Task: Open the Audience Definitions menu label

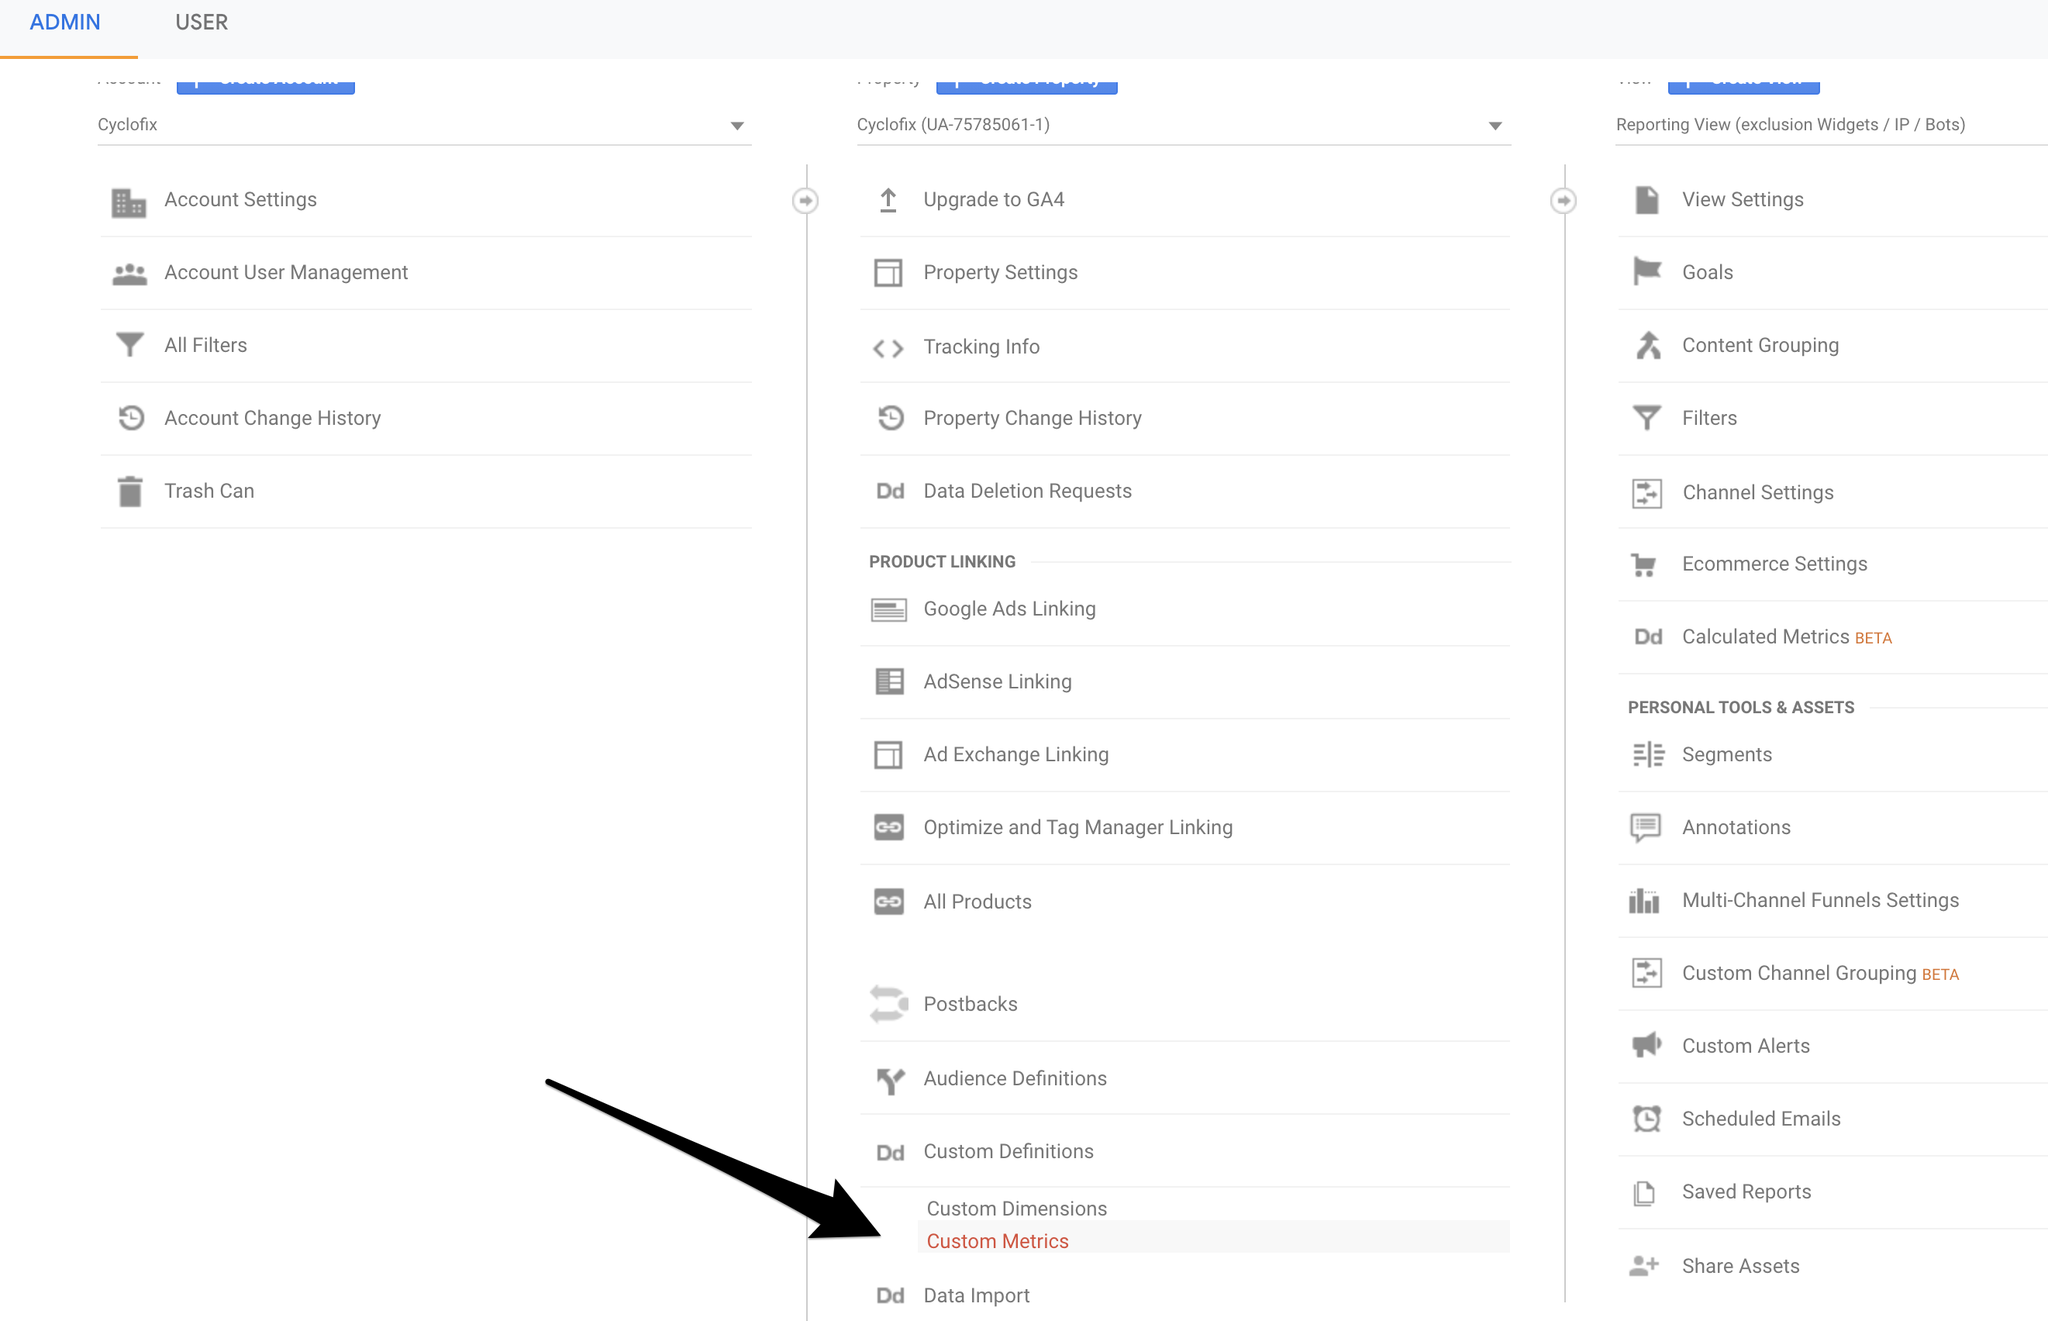Action: tap(1015, 1078)
